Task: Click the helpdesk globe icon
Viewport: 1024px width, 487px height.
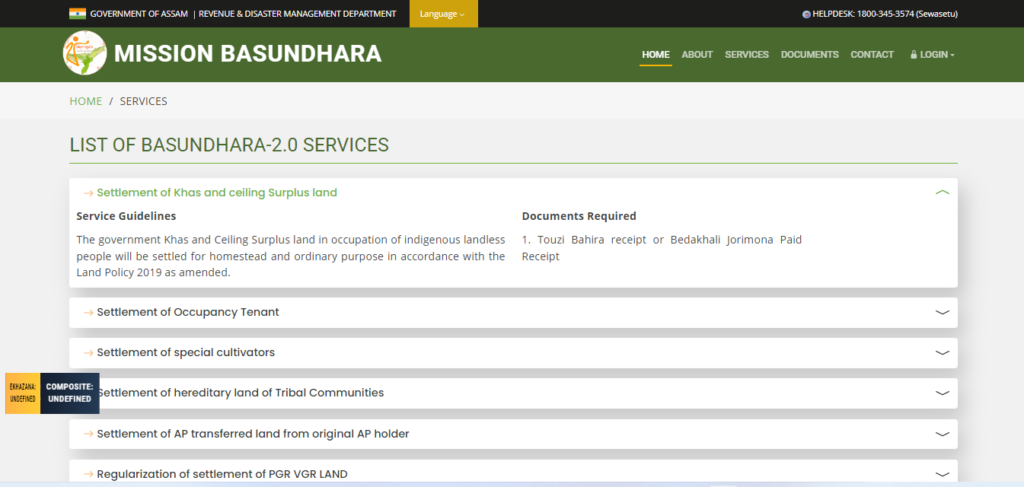Action: coord(807,14)
